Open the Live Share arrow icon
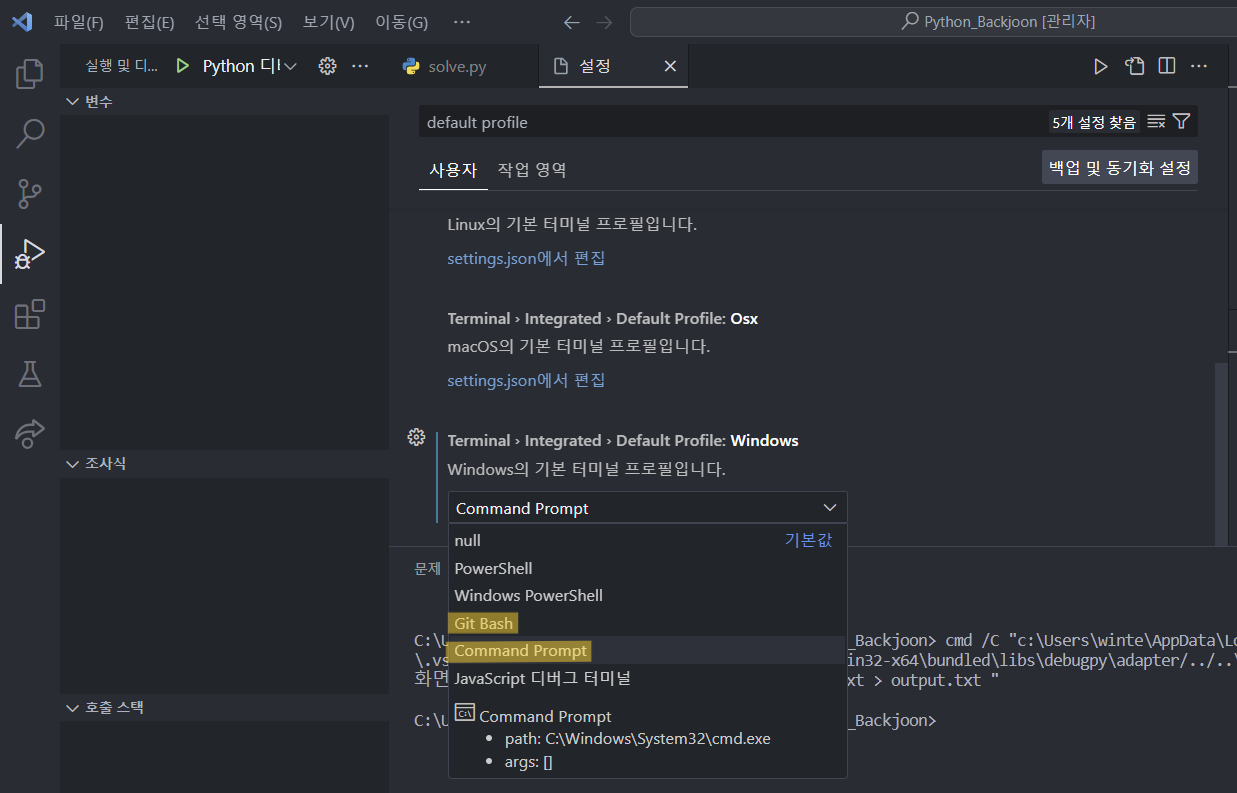The height and width of the screenshot is (793, 1237). [30, 433]
